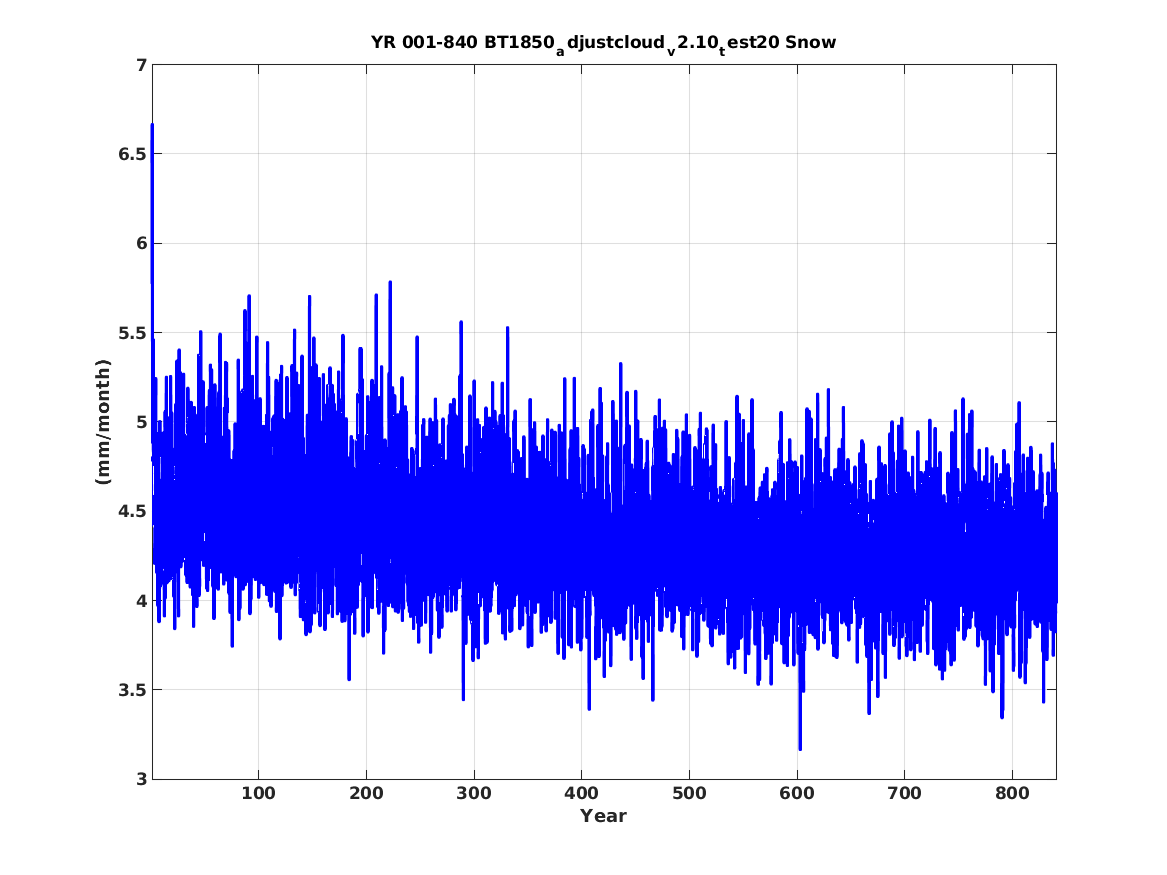Click the x-axis tick label '600'
This screenshot has height=875, width=1167.
pos(797,794)
